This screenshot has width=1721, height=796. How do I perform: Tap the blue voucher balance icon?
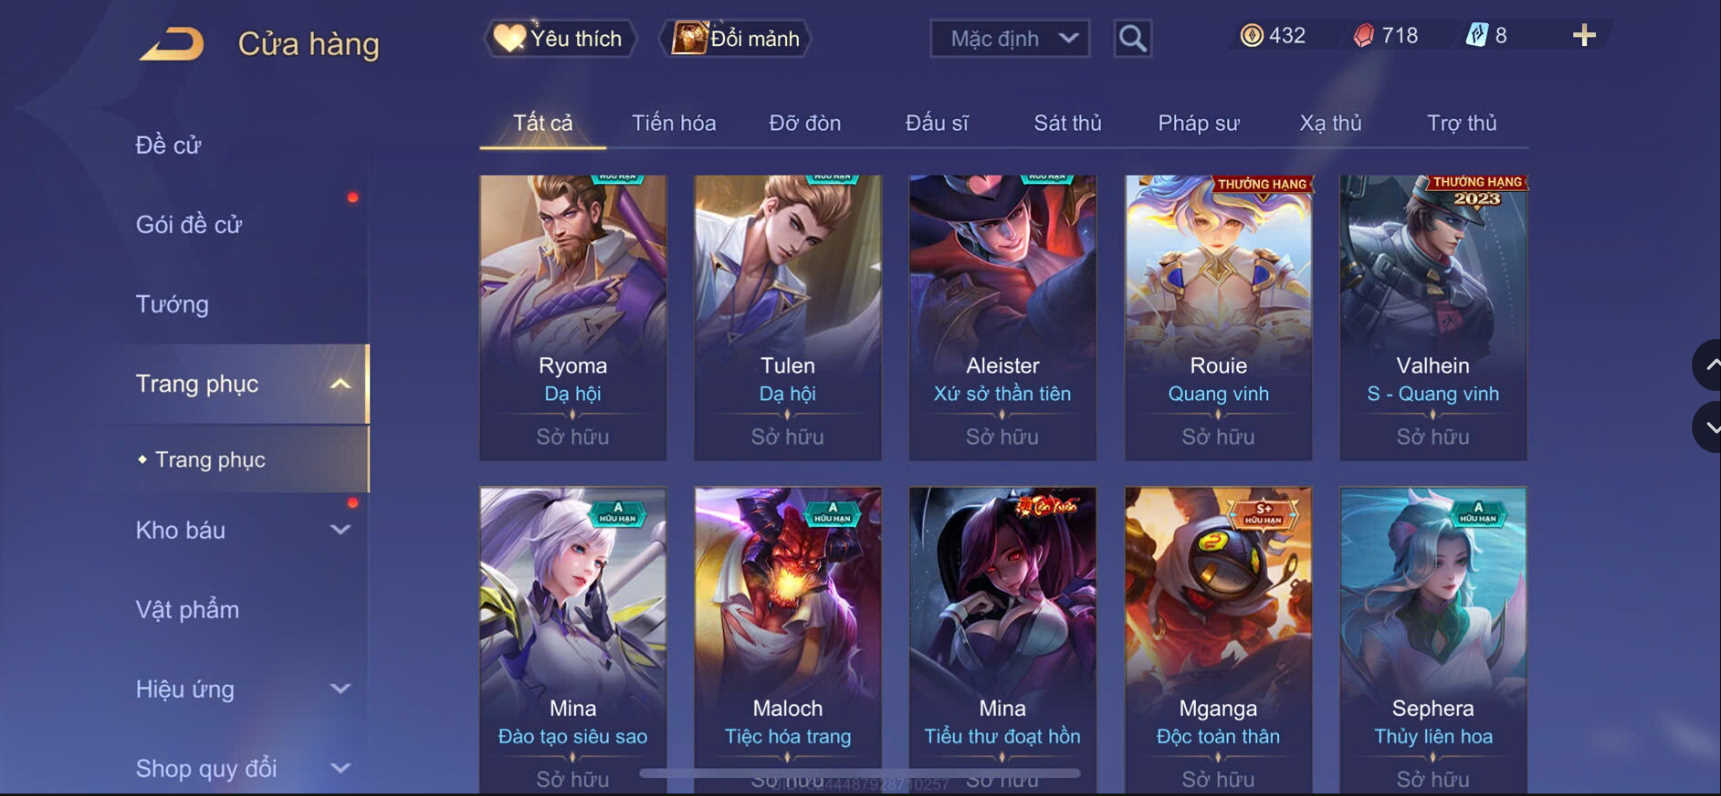point(1476,36)
